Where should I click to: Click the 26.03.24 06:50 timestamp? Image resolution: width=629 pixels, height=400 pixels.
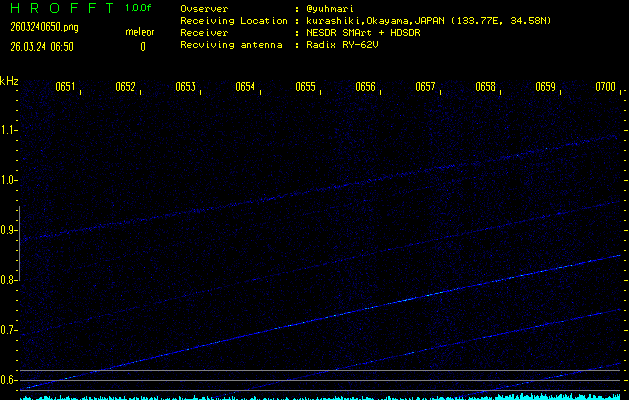coord(41,46)
